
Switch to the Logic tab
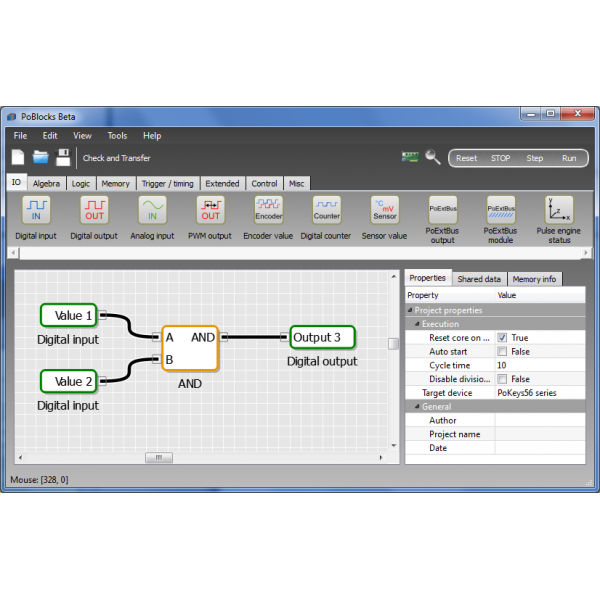point(81,184)
